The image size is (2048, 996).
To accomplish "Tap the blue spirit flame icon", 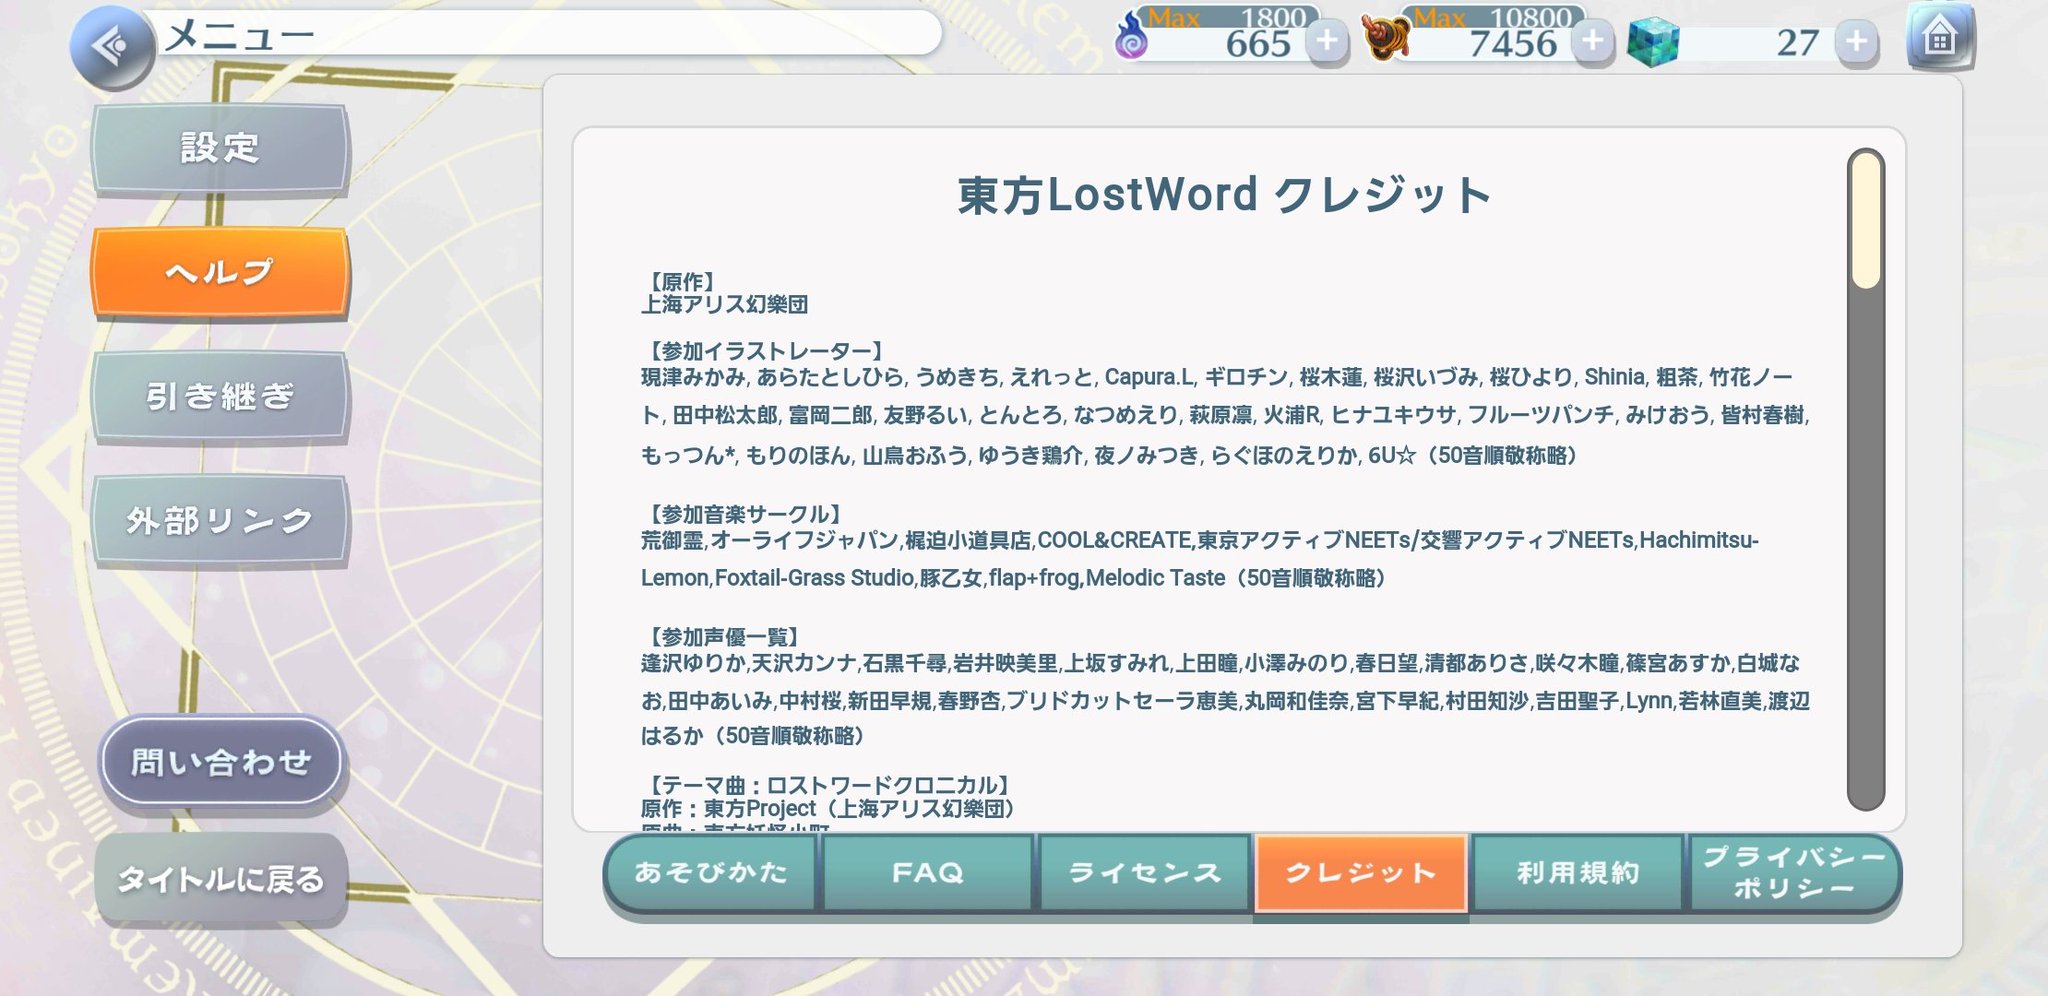I will click(x=1132, y=36).
